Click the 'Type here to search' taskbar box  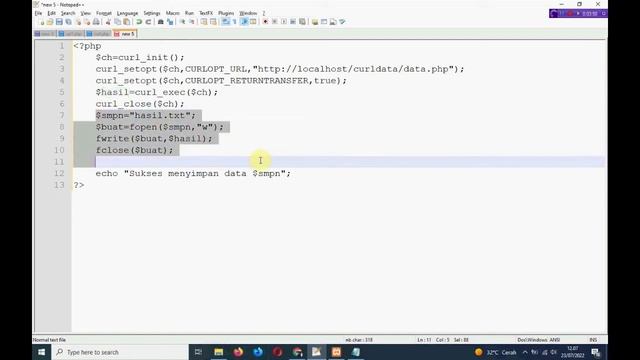tap(120, 352)
